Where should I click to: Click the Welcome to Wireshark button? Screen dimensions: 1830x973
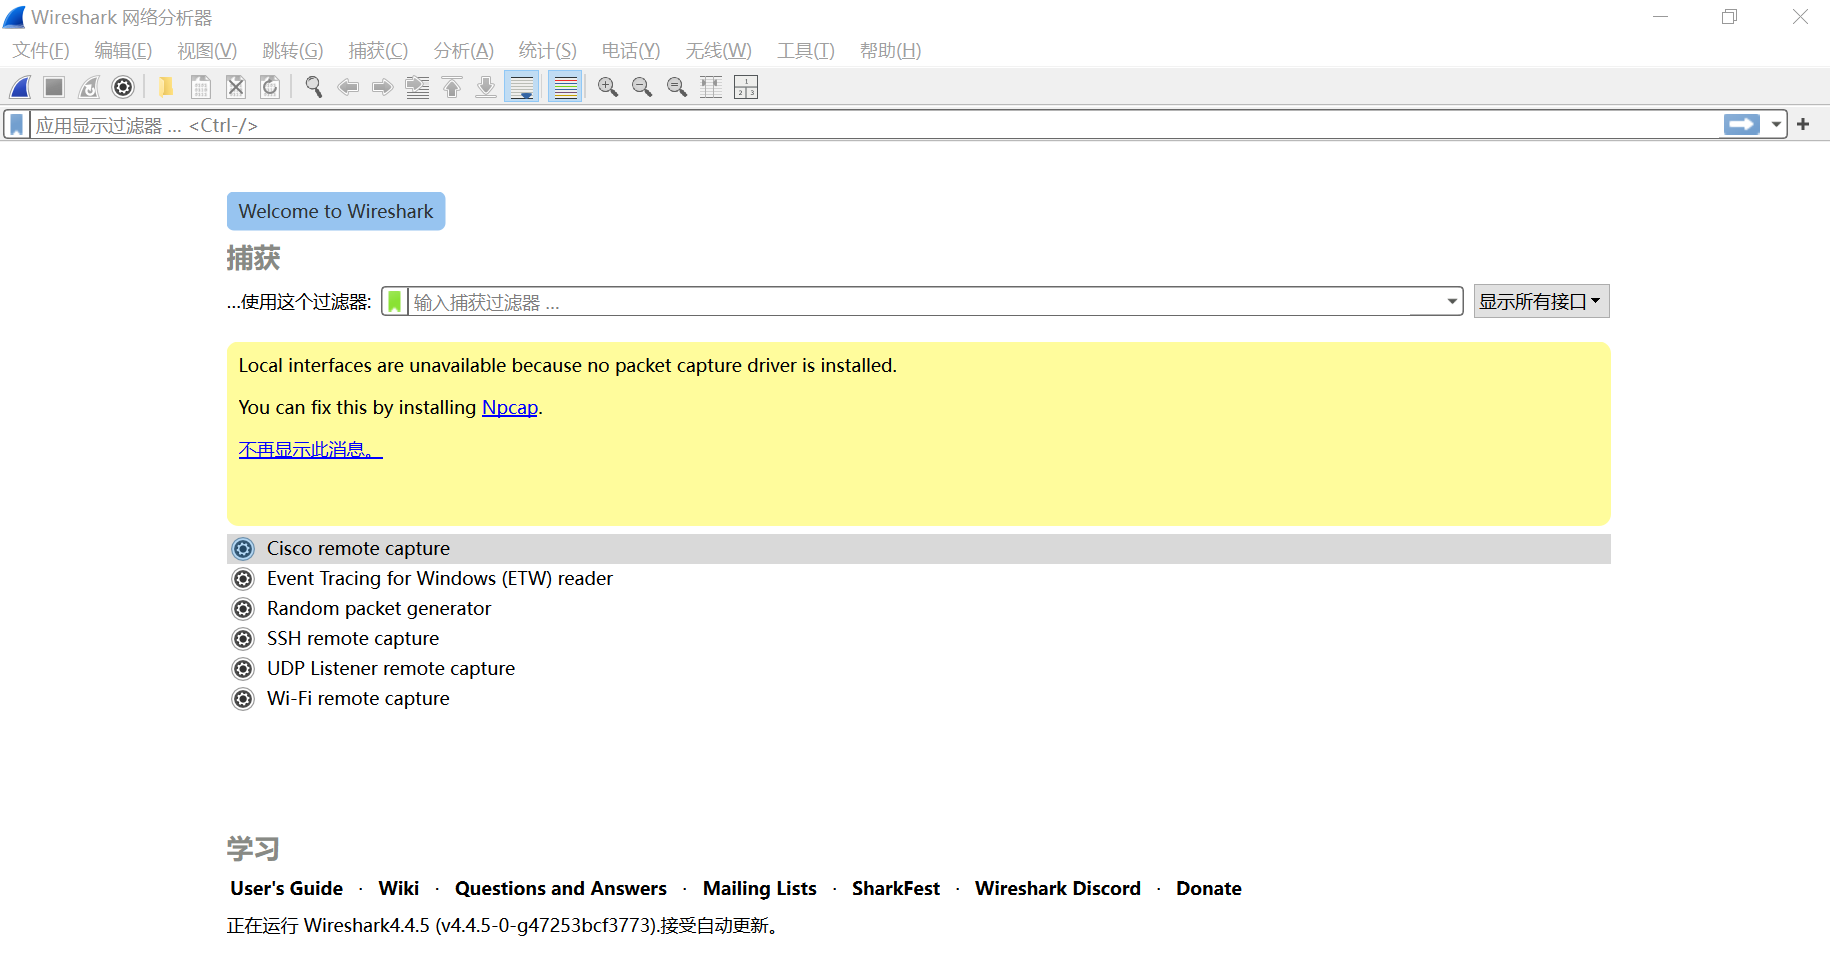[336, 211]
